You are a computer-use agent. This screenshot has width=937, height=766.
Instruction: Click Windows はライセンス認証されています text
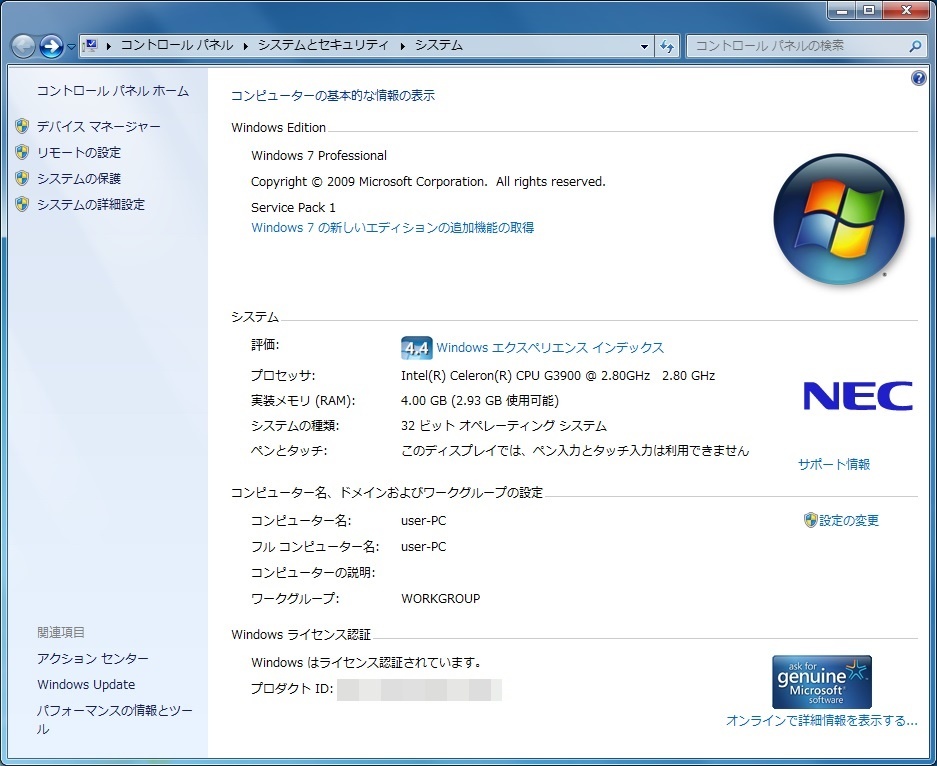367,663
